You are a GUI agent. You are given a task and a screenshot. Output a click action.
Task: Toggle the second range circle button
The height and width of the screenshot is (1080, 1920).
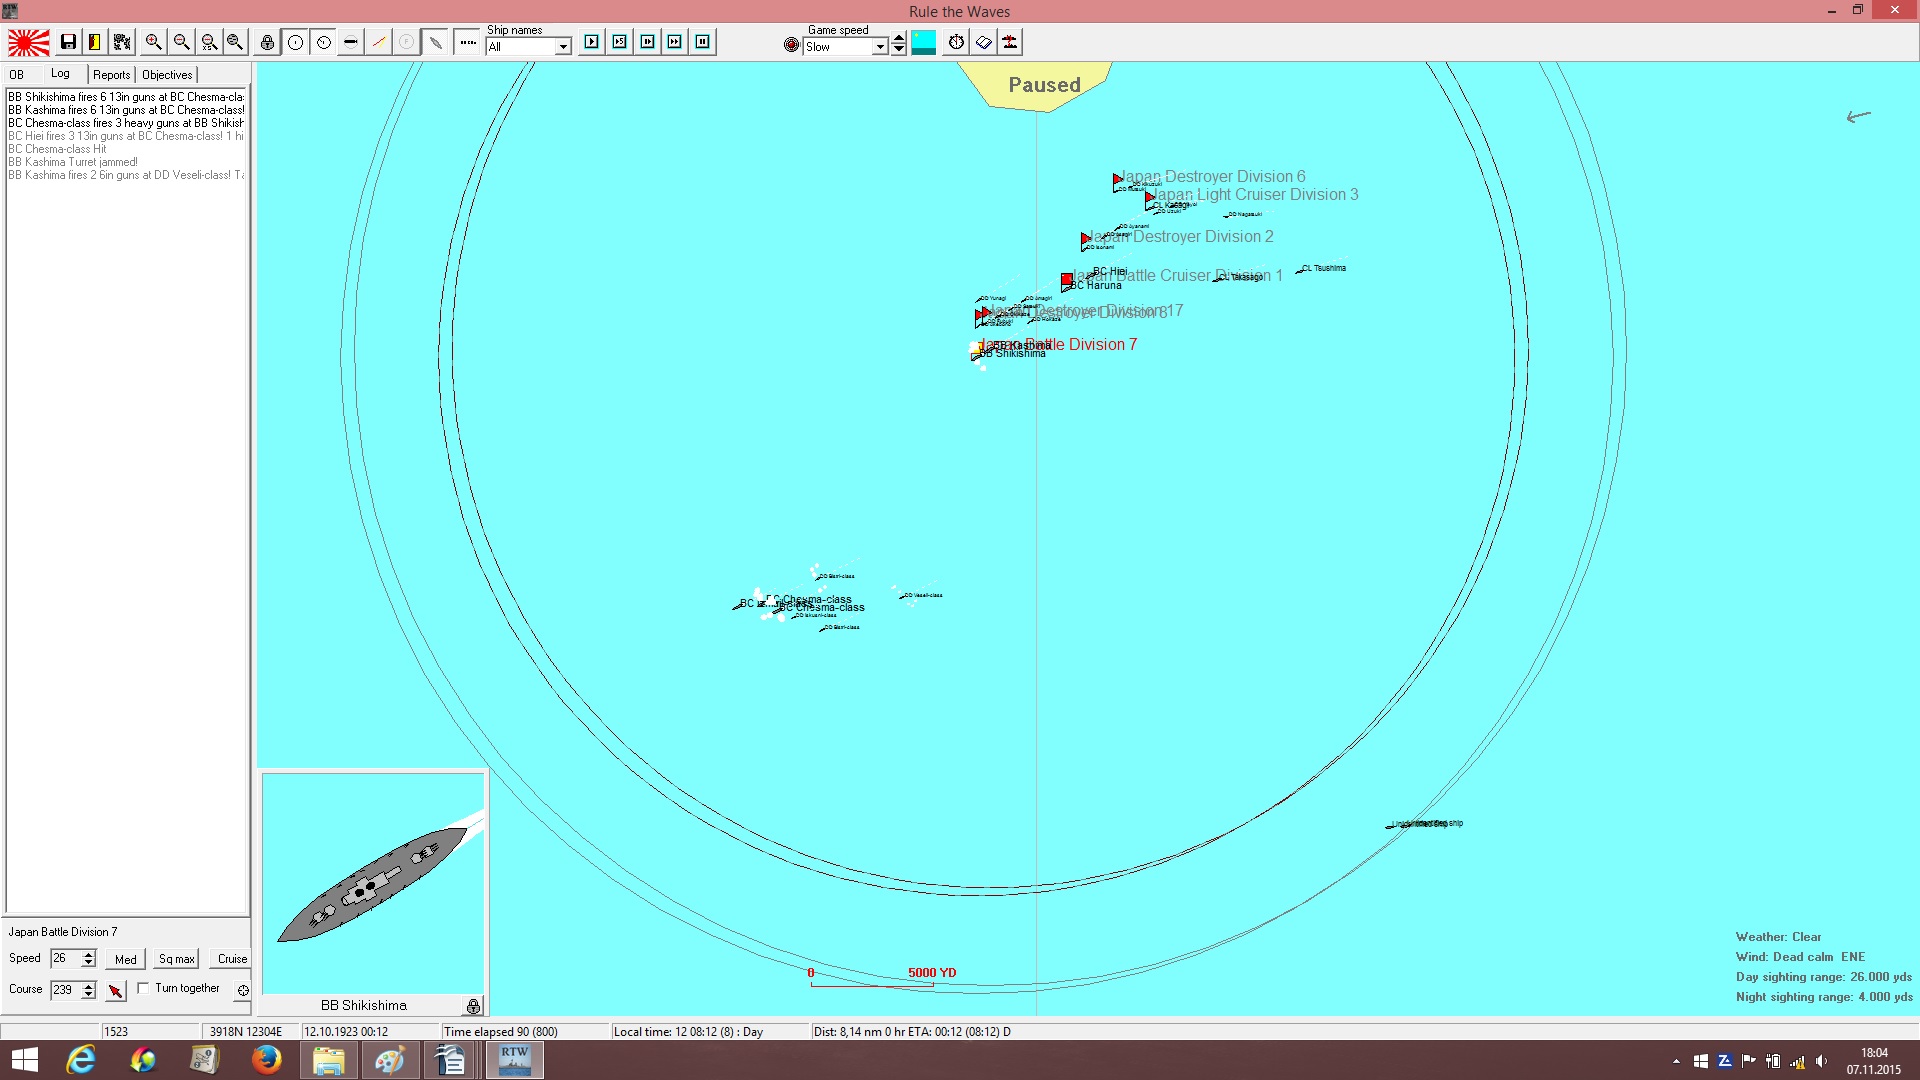pyautogui.click(x=324, y=42)
